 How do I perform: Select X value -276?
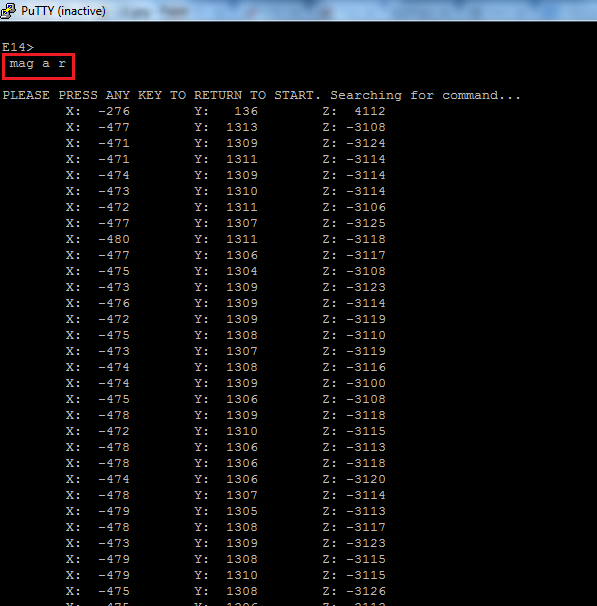click(x=114, y=111)
